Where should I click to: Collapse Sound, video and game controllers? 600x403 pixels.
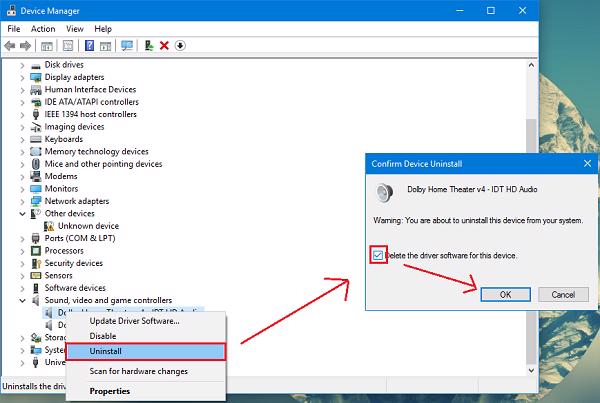click(23, 300)
